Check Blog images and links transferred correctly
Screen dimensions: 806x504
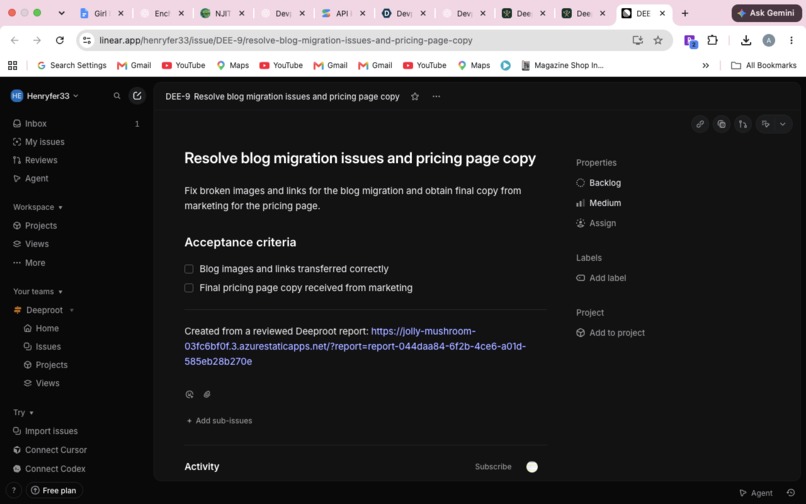(x=189, y=269)
